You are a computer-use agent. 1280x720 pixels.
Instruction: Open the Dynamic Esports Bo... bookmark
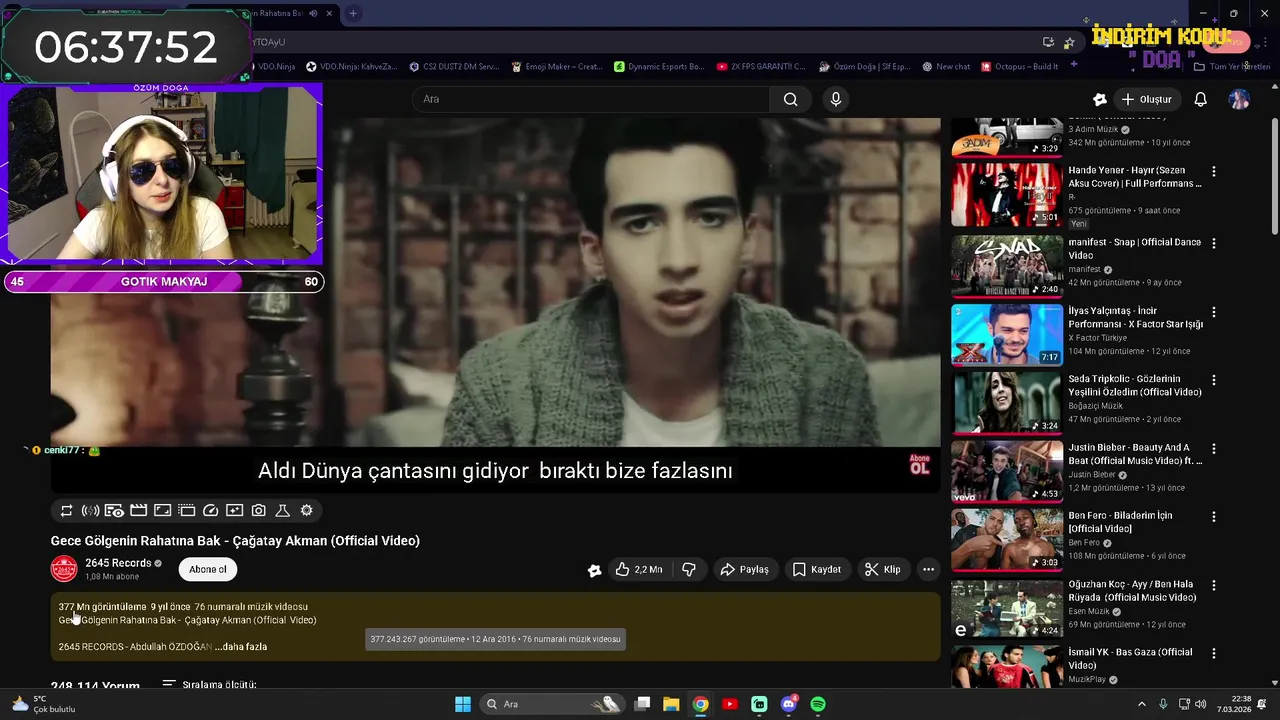(659, 67)
